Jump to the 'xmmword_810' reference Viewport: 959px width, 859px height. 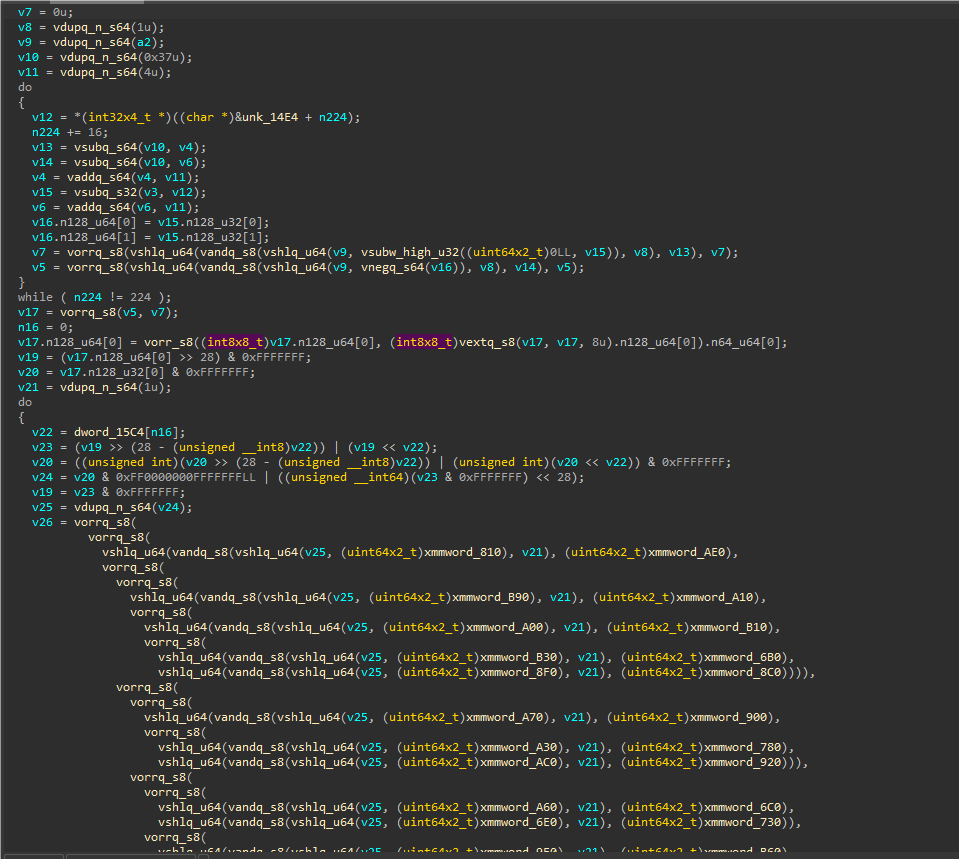coord(462,552)
